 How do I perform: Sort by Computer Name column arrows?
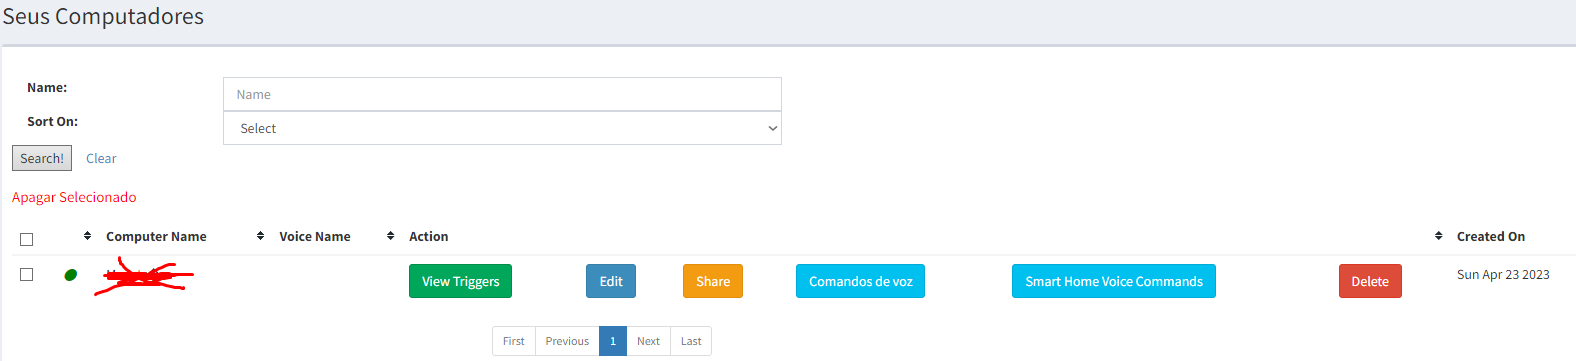click(87, 236)
